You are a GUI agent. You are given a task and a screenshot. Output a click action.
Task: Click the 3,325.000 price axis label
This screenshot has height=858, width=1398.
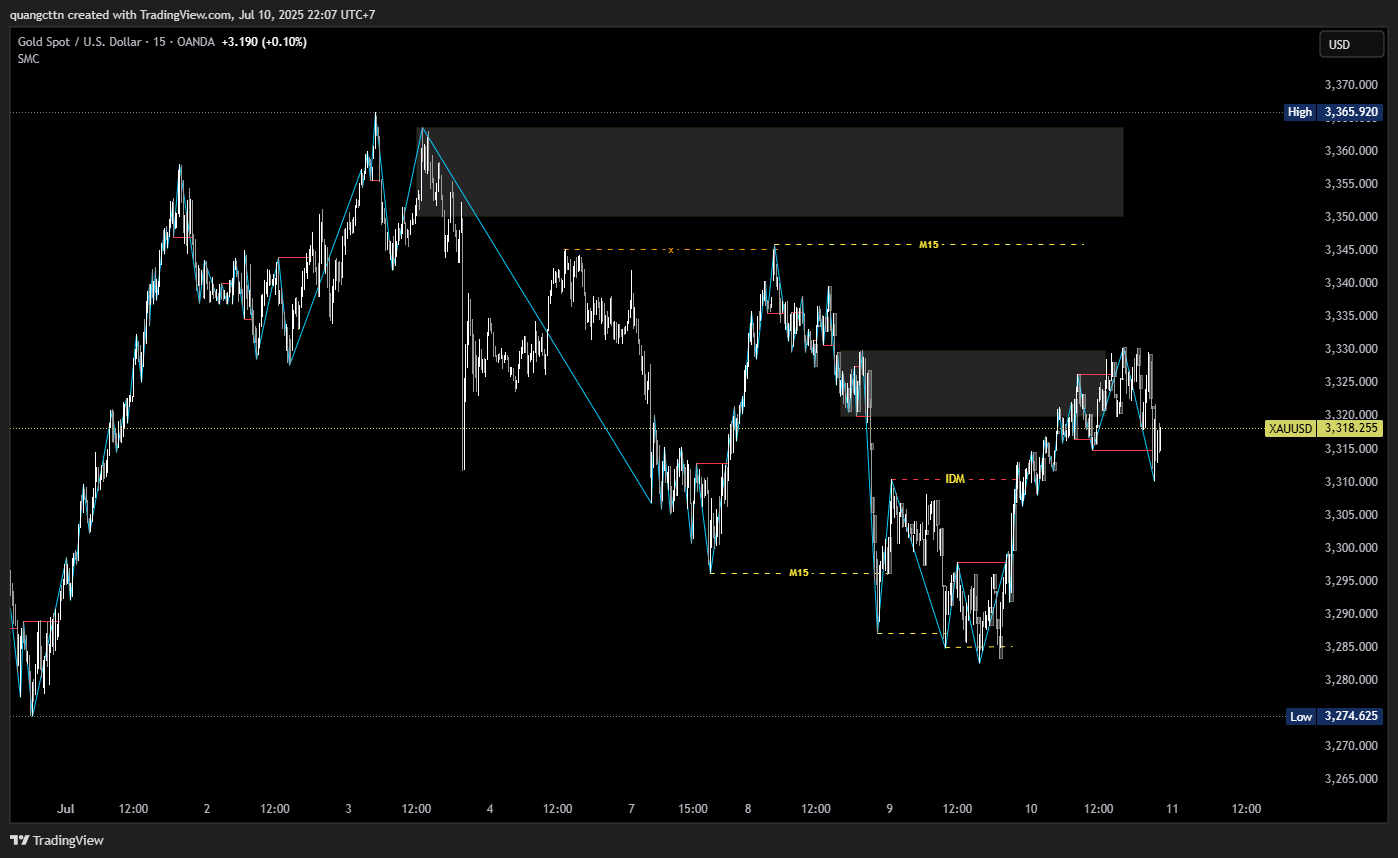[x=1352, y=382]
